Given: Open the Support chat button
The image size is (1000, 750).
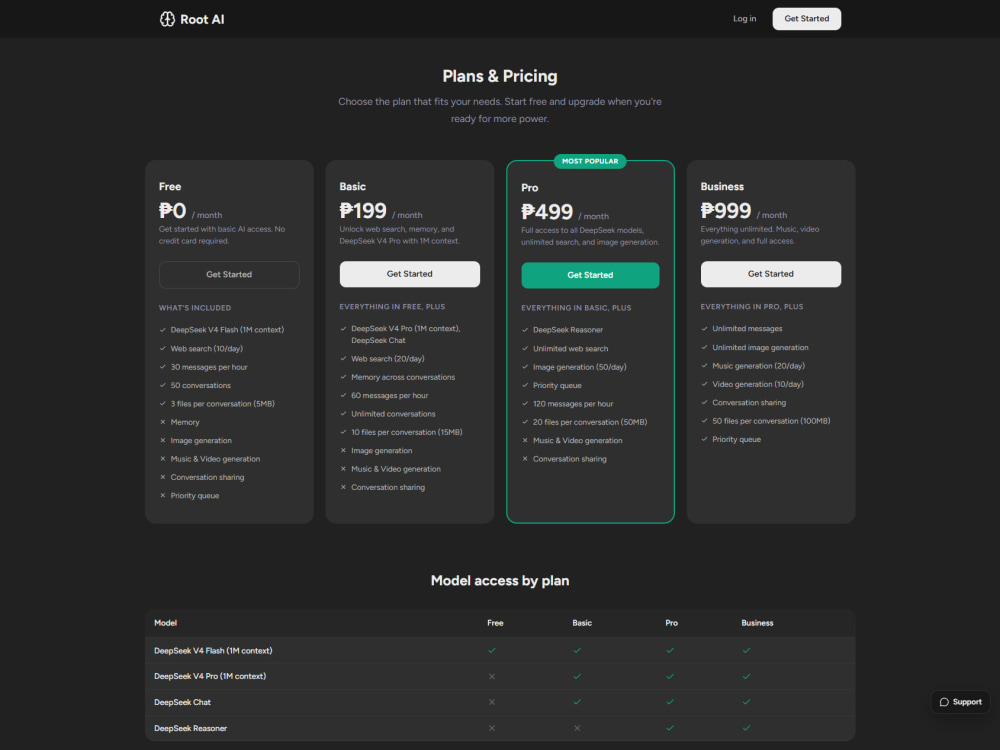Looking at the screenshot, I should (x=960, y=702).
